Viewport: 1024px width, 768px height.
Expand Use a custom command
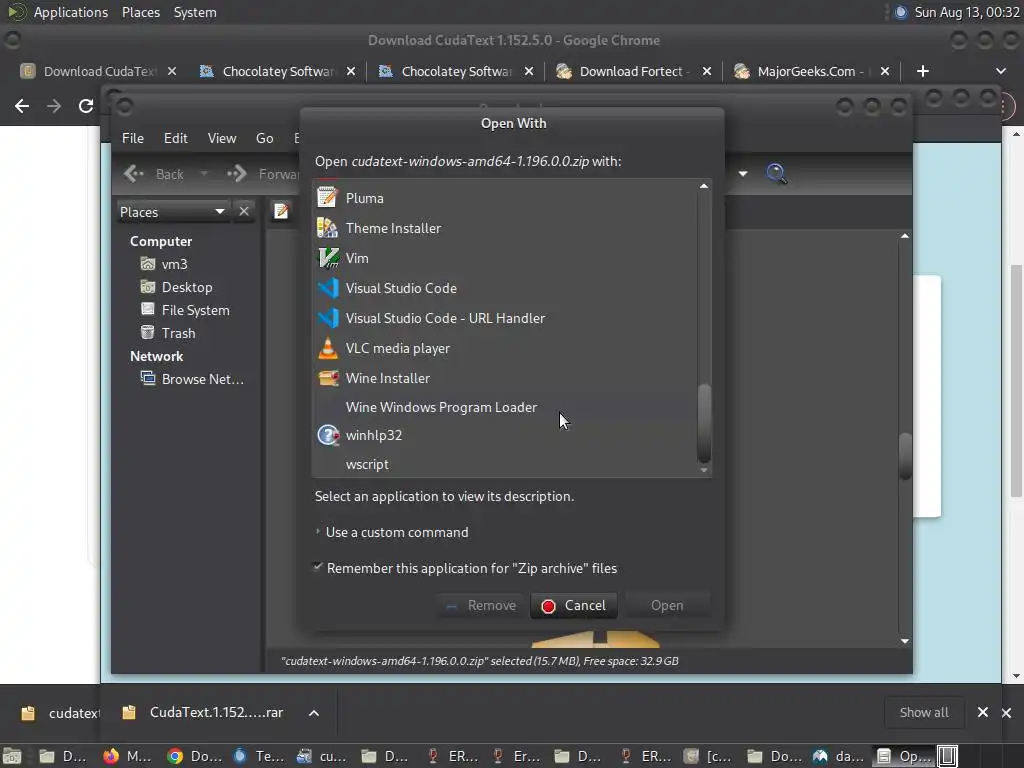(x=392, y=532)
